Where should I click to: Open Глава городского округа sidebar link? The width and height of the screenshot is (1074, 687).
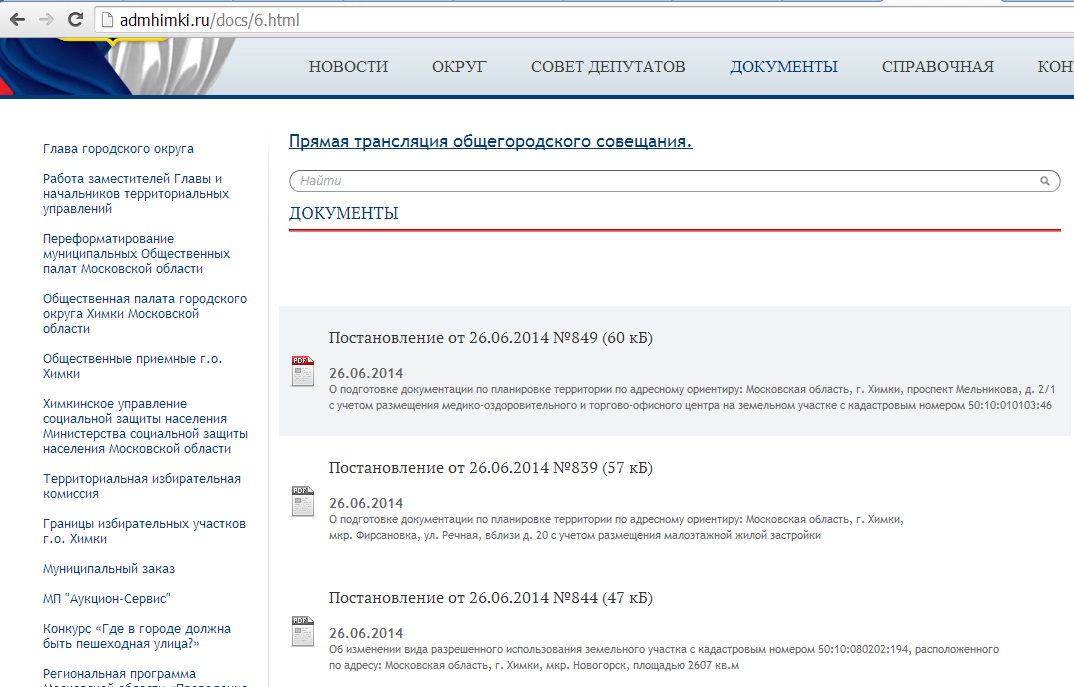pyautogui.click(x=118, y=149)
